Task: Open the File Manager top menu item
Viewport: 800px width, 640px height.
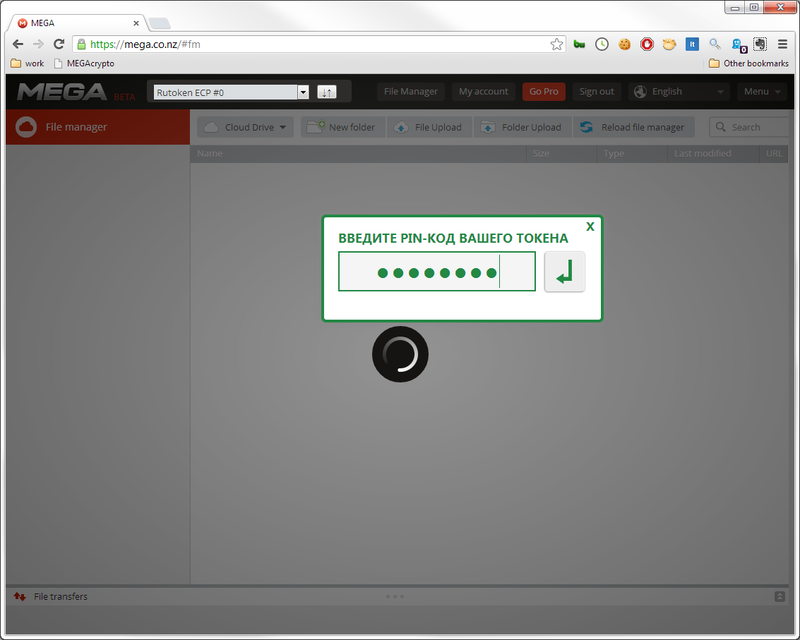Action: [411, 92]
